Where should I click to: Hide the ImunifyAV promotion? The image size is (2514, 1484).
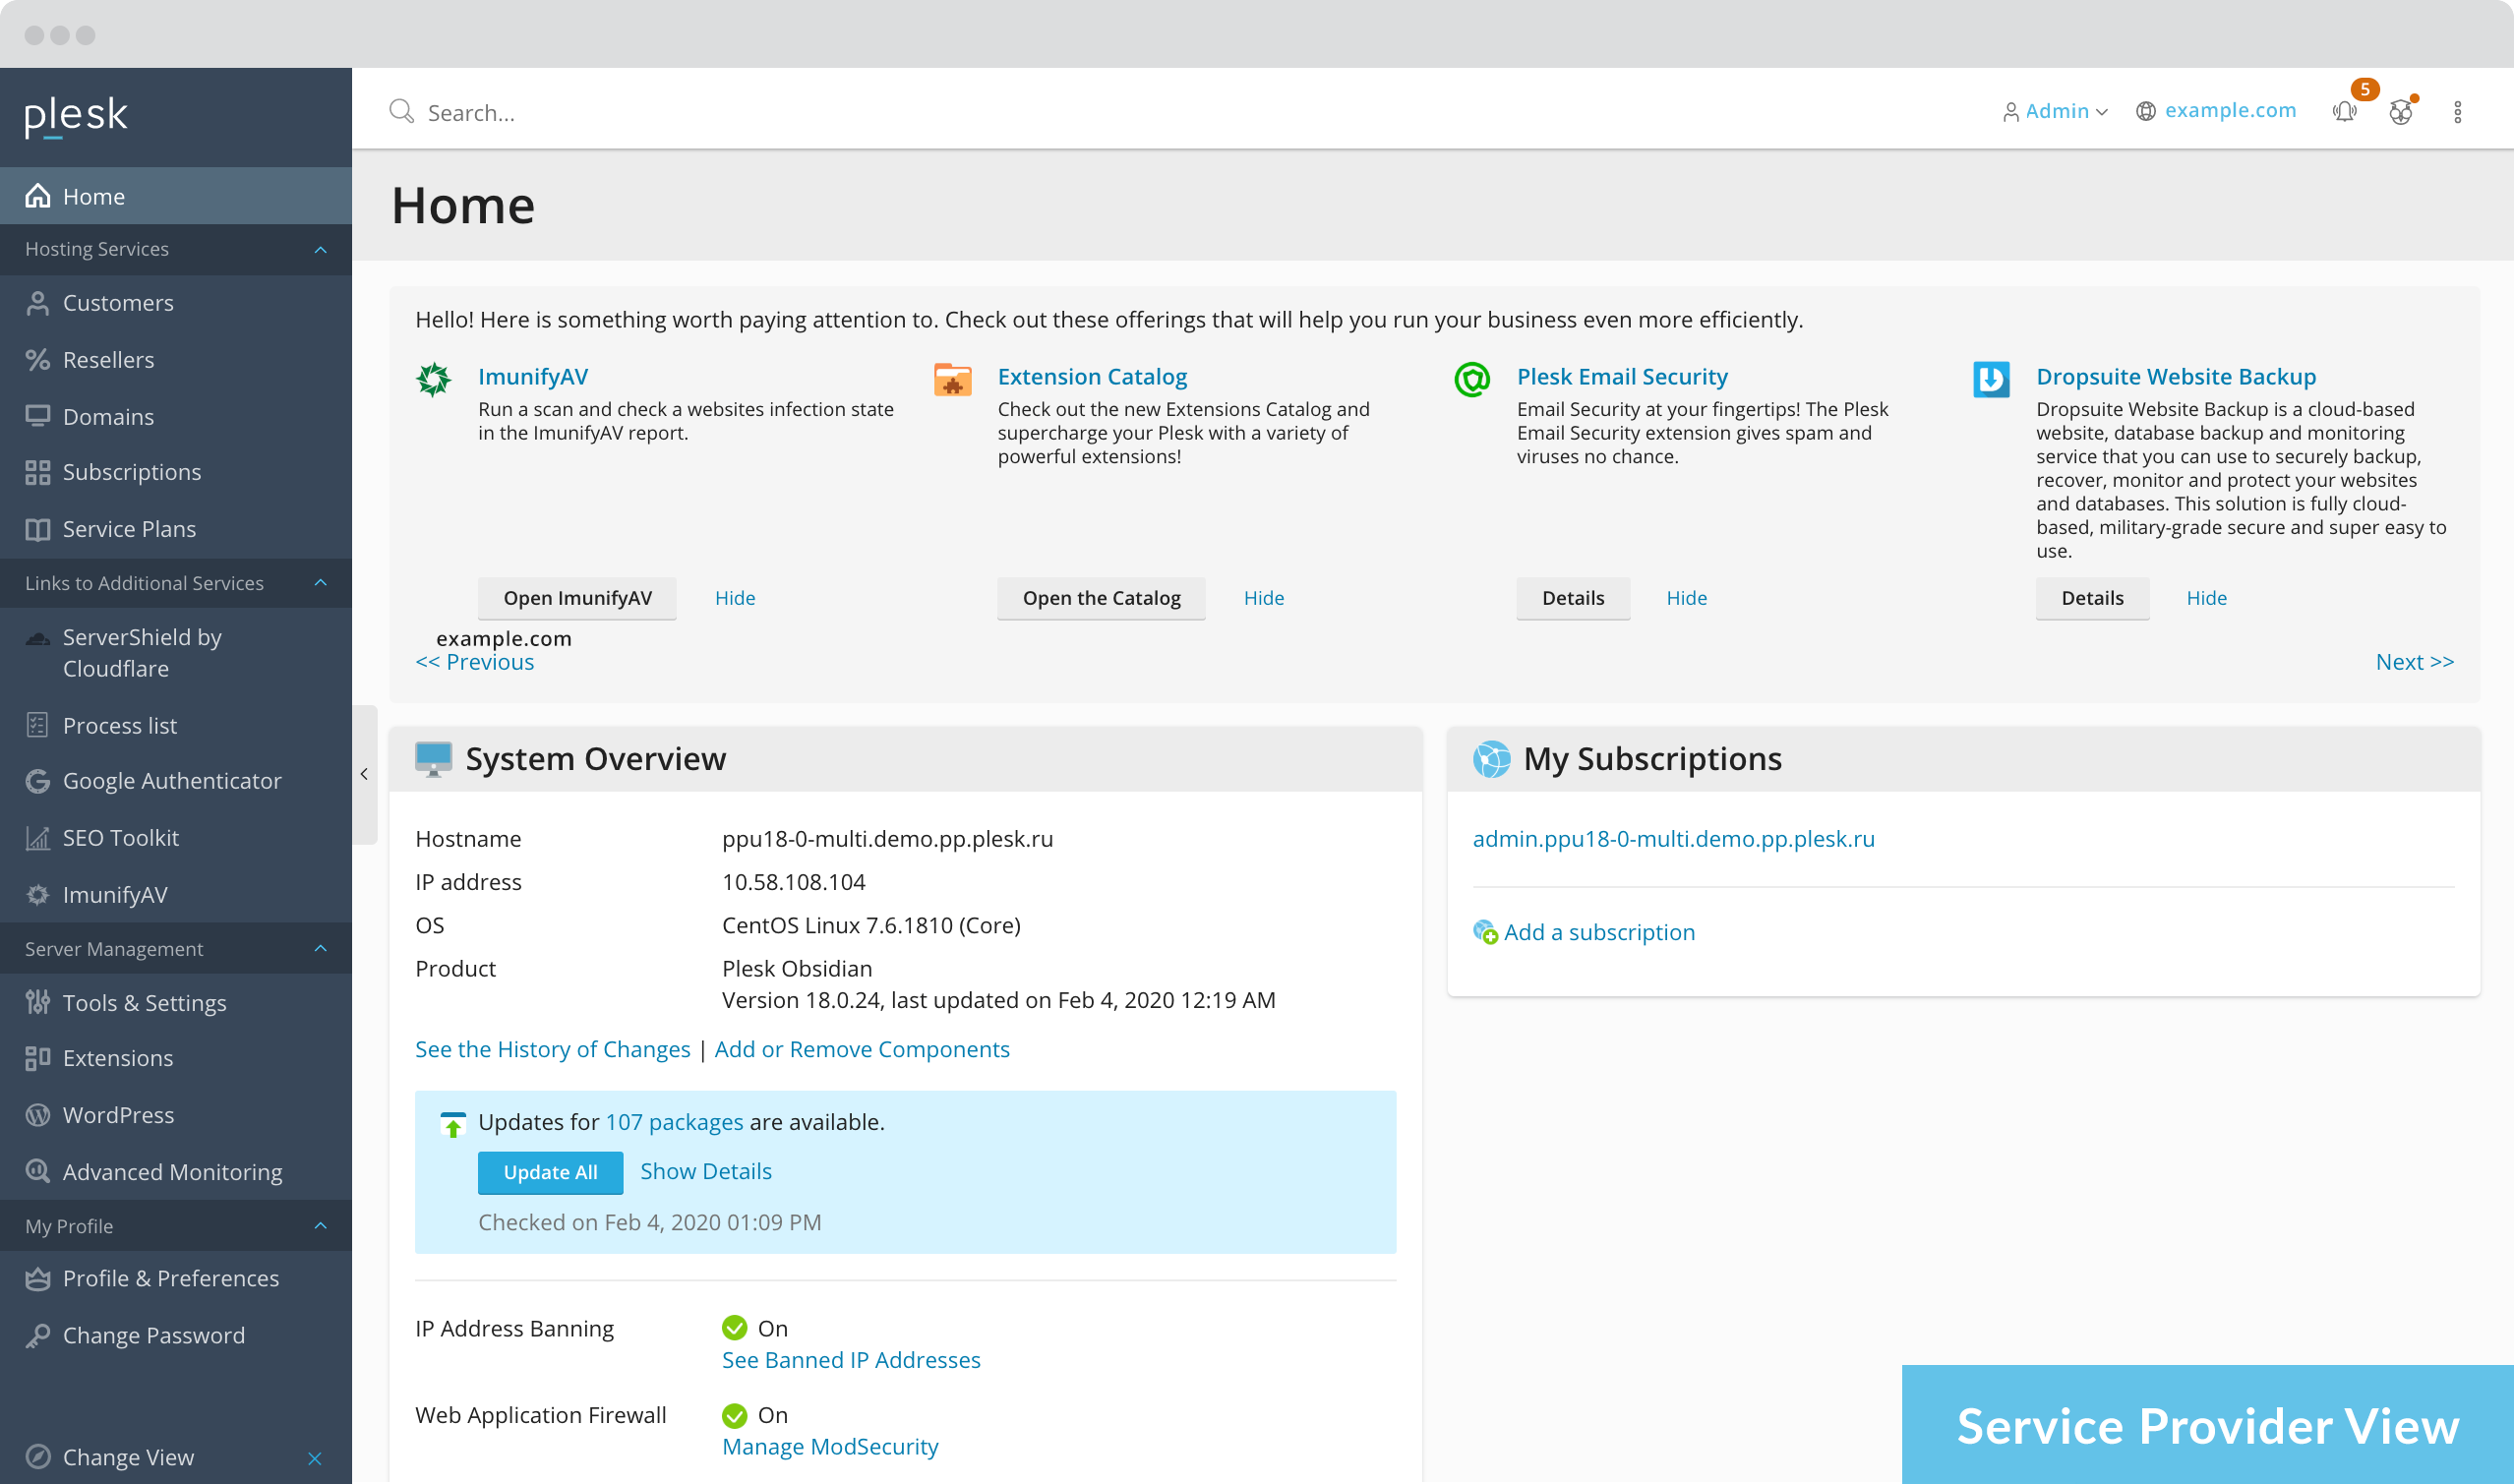735,598
